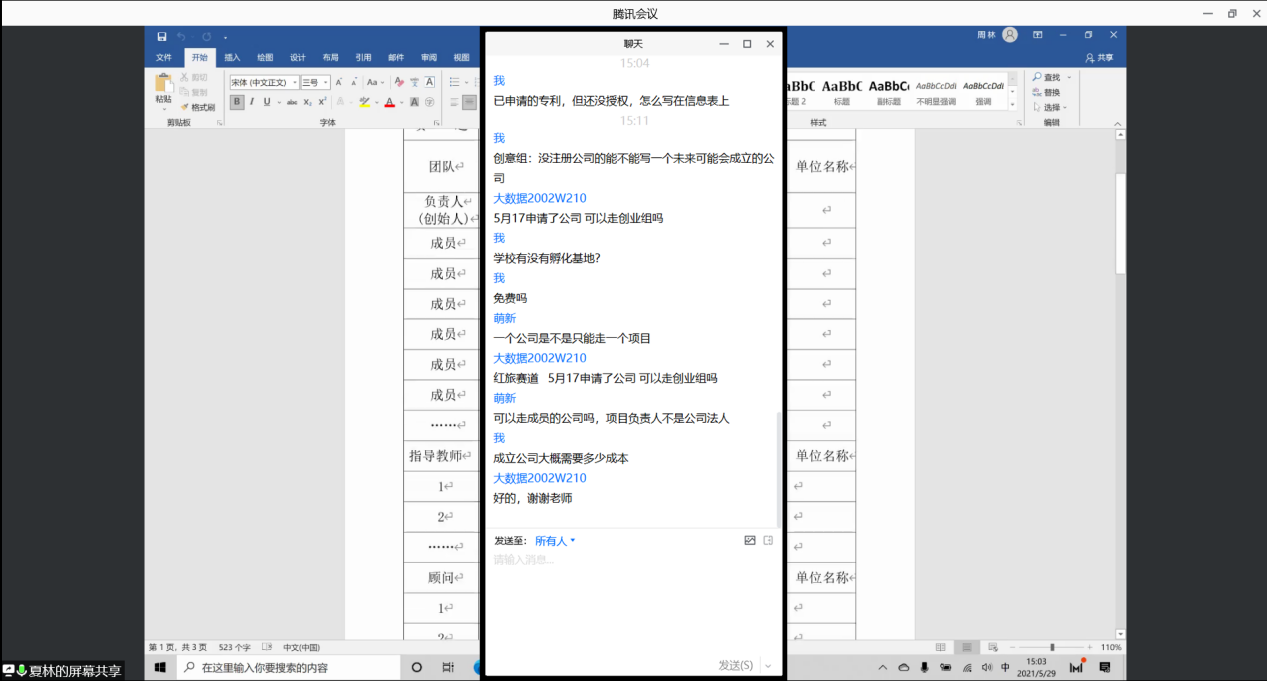Select the Replace (替换) tool
This screenshot has width=1267, height=681.
pyautogui.click(x=1046, y=92)
